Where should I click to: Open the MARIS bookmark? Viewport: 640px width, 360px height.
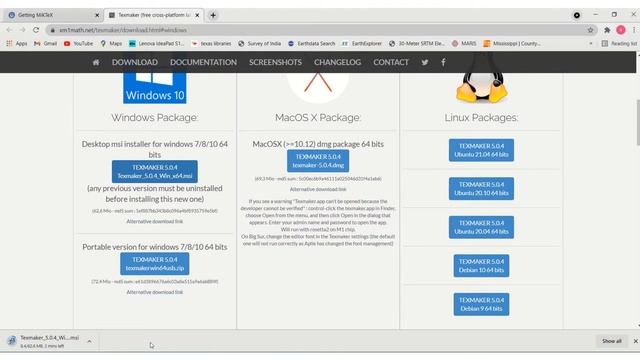pyautogui.click(x=464, y=43)
